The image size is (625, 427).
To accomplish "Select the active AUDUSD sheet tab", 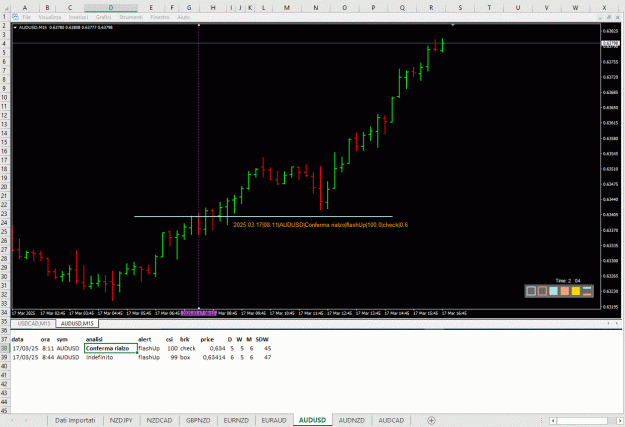I will click(x=312, y=420).
